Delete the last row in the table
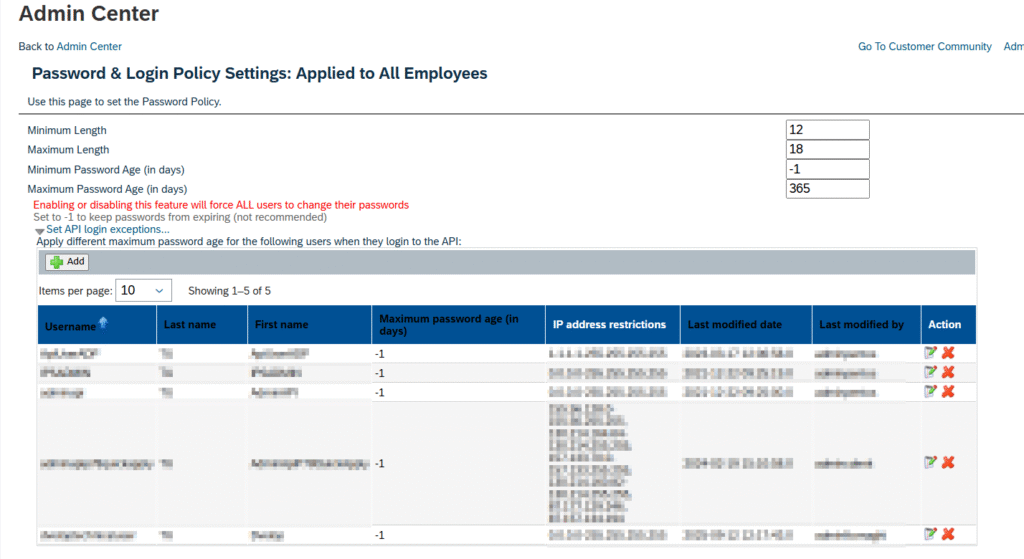This screenshot has height=559, width=1024. coord(948,534)
